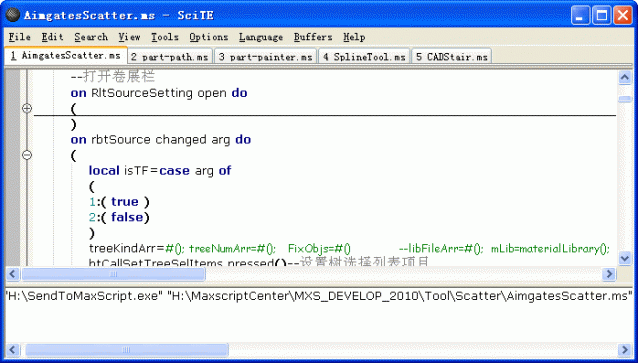Open the Help menu
This screenshot has width=638, height=363.
[354, 37]
